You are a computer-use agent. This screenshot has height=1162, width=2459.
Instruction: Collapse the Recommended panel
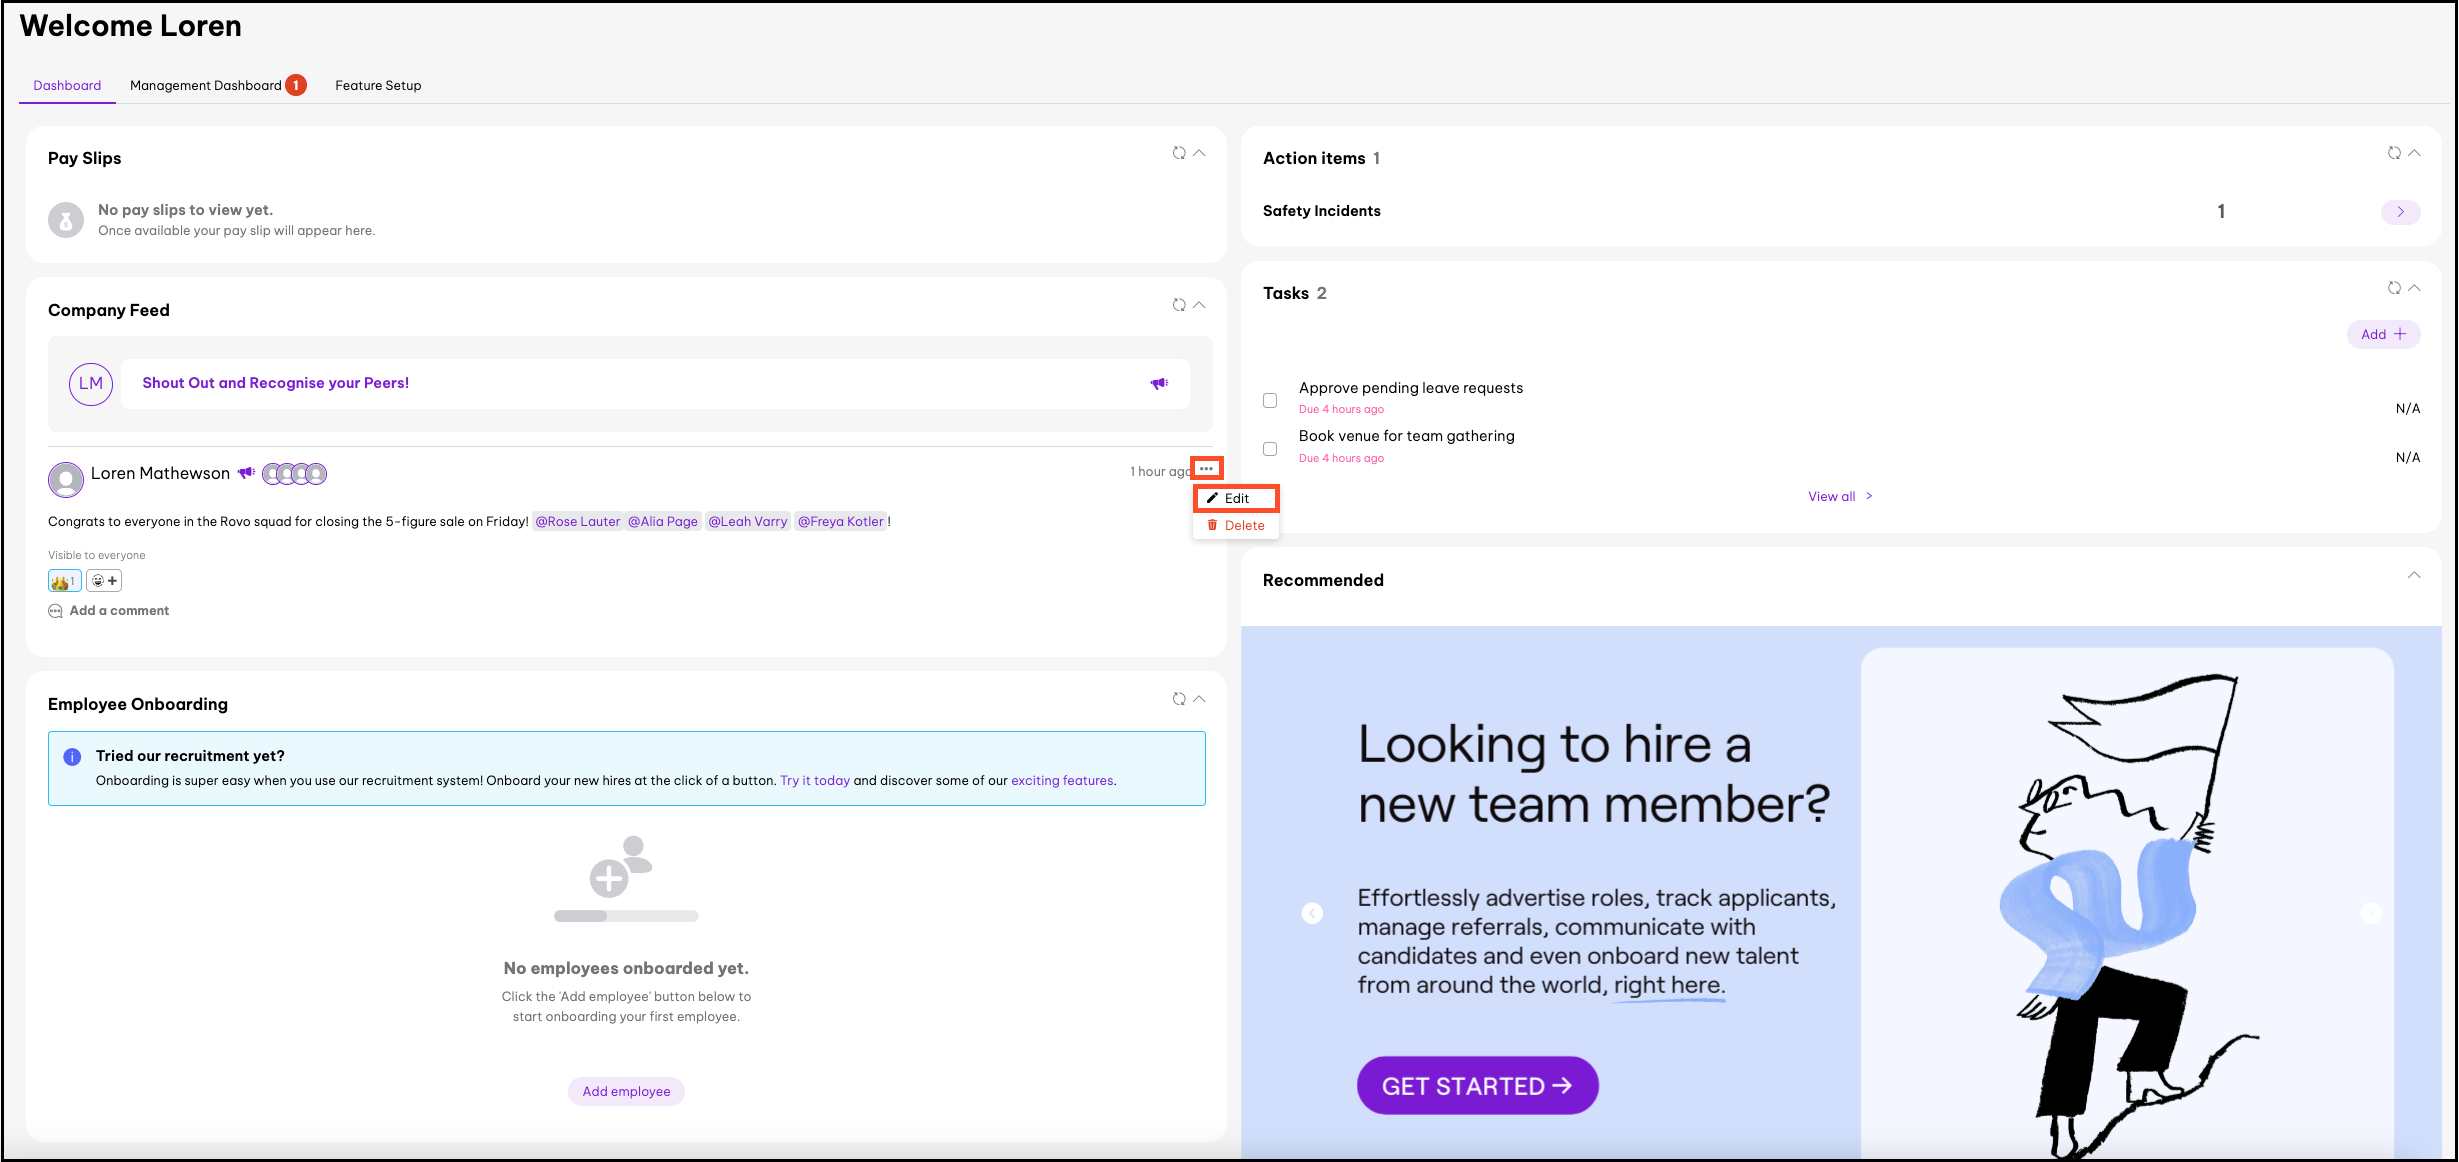(x=2414, y=575)
